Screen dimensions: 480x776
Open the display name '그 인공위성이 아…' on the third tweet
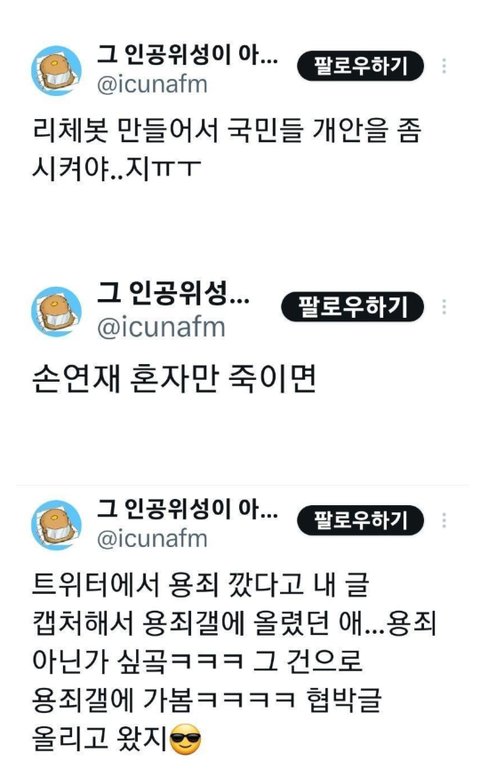(x=187, y=509)
